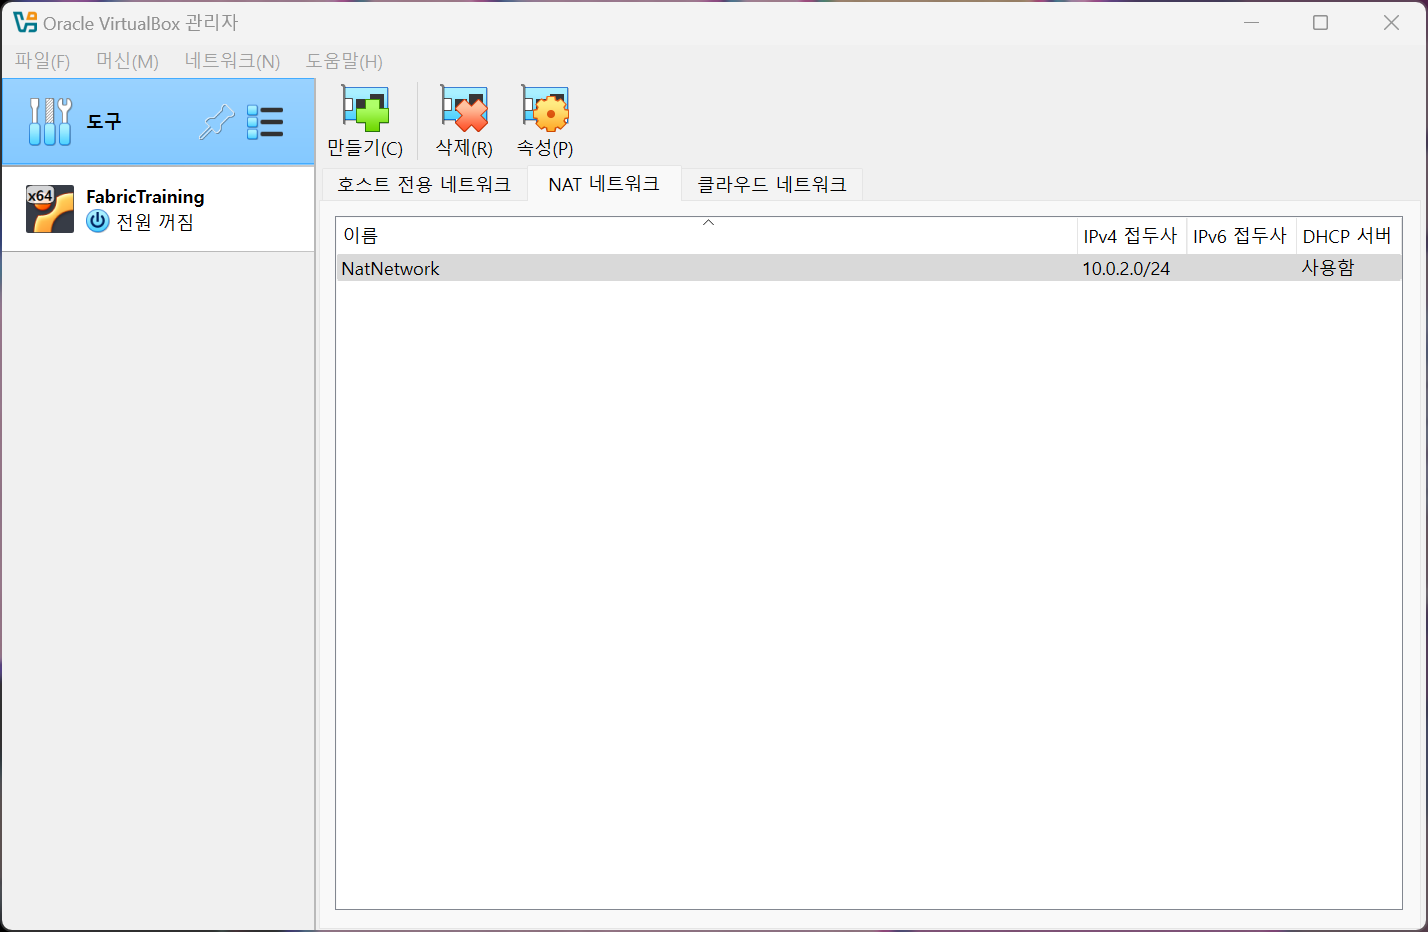Screen dimensions: 1428x932
Task: Open network Properties (속성) icon
Action: (545, 109)
